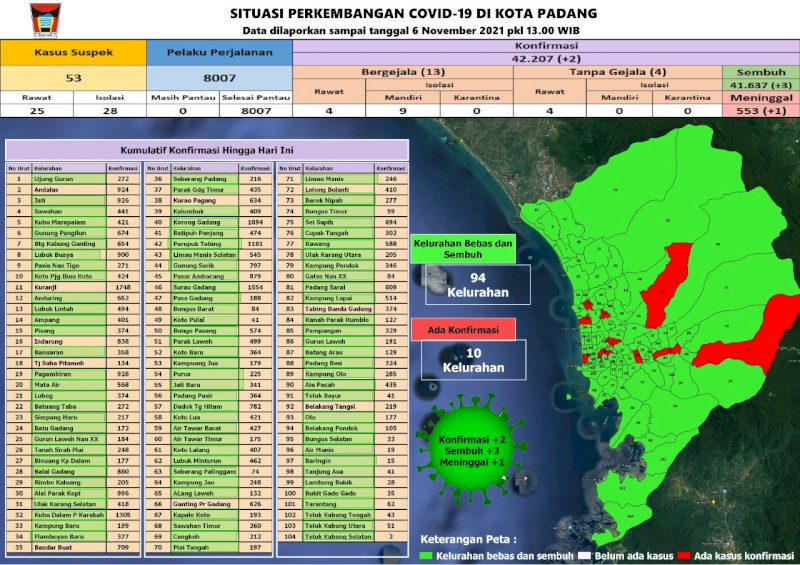The image size is (800, 565).
Task: Click the red legend swatch for Ada kasus konfirmasi
Action: coord(684,556)
